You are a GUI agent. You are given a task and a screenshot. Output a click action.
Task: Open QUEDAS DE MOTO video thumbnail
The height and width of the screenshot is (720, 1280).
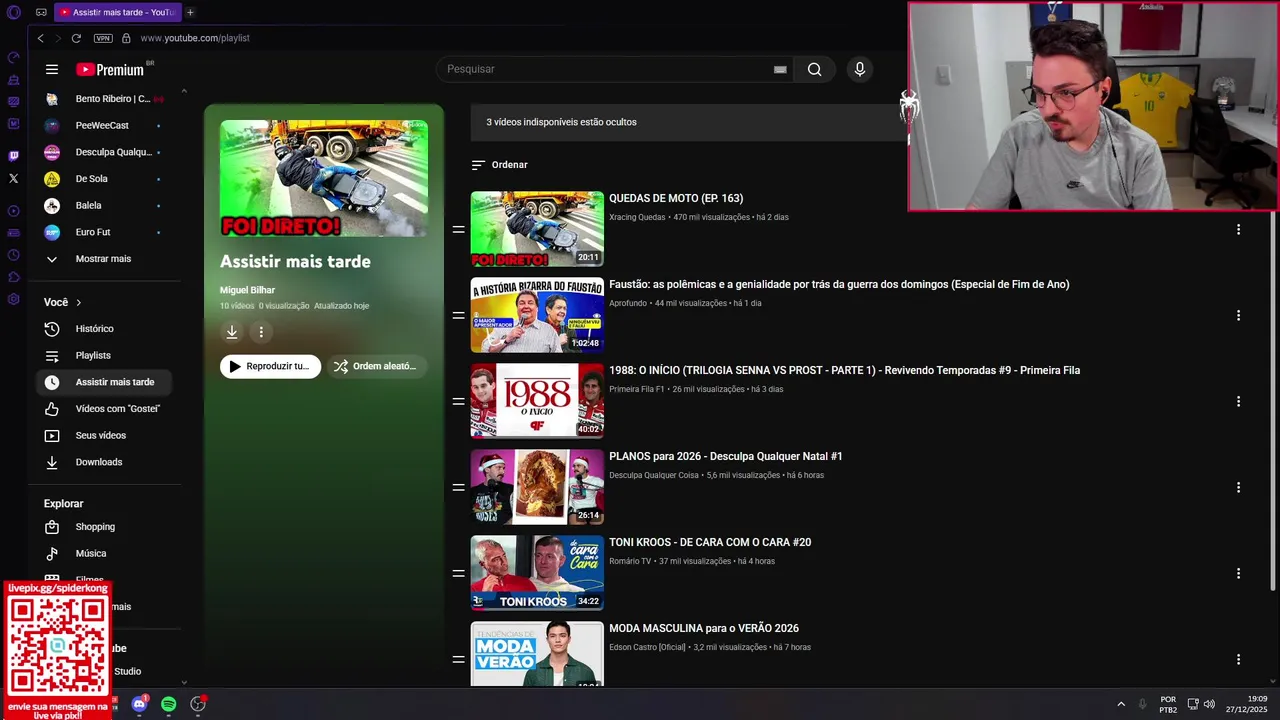537,229
